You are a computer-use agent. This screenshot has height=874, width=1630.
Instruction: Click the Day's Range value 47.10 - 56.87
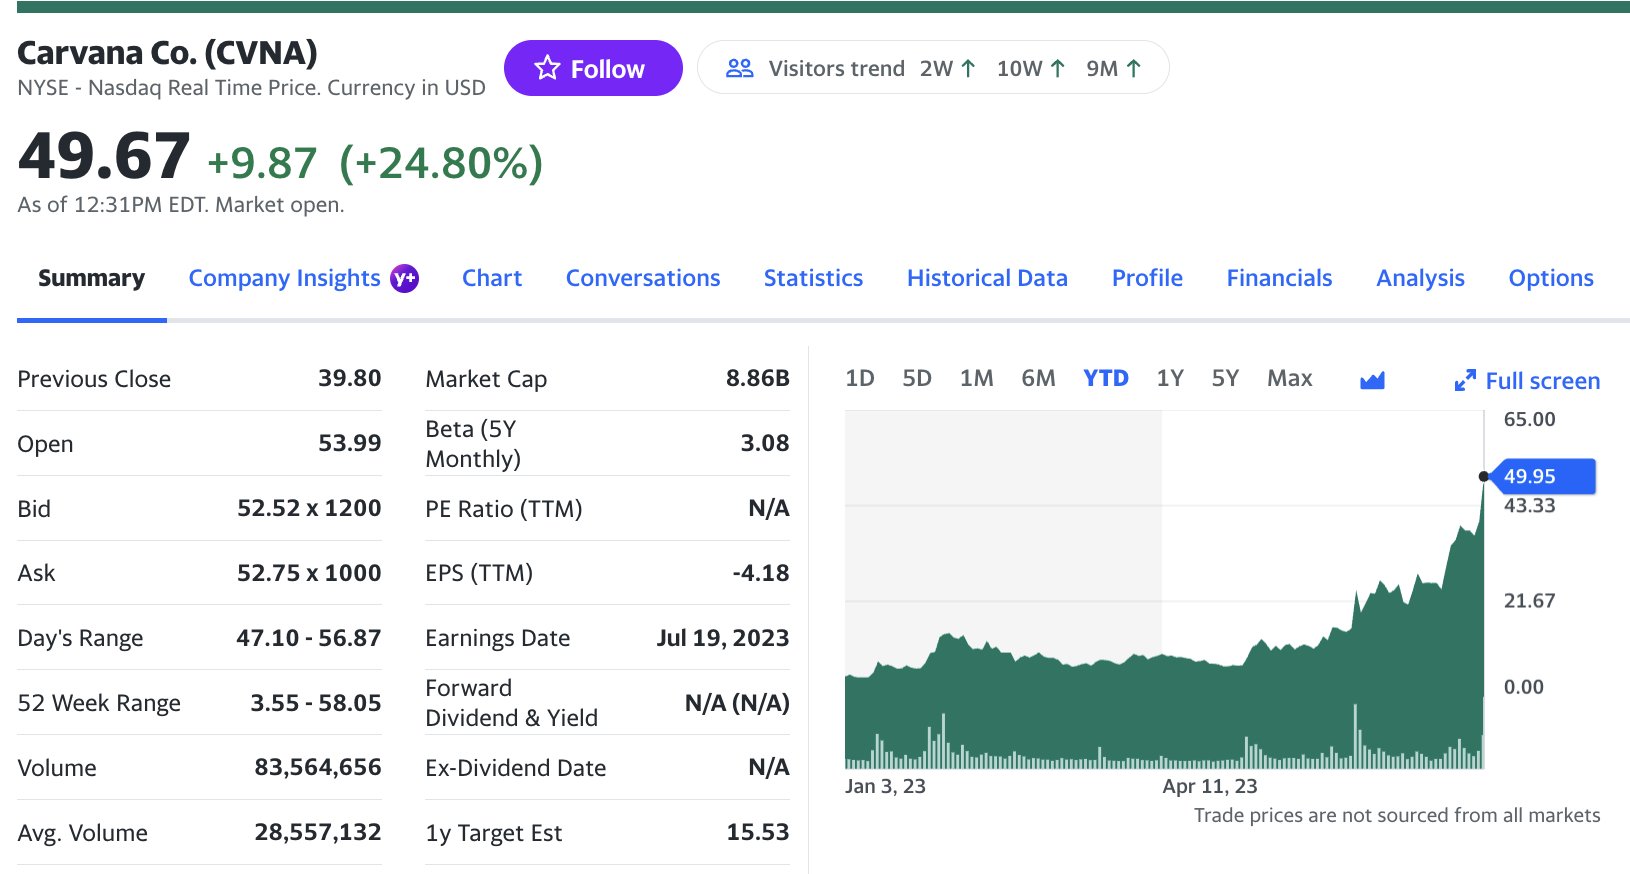(309, 638)
